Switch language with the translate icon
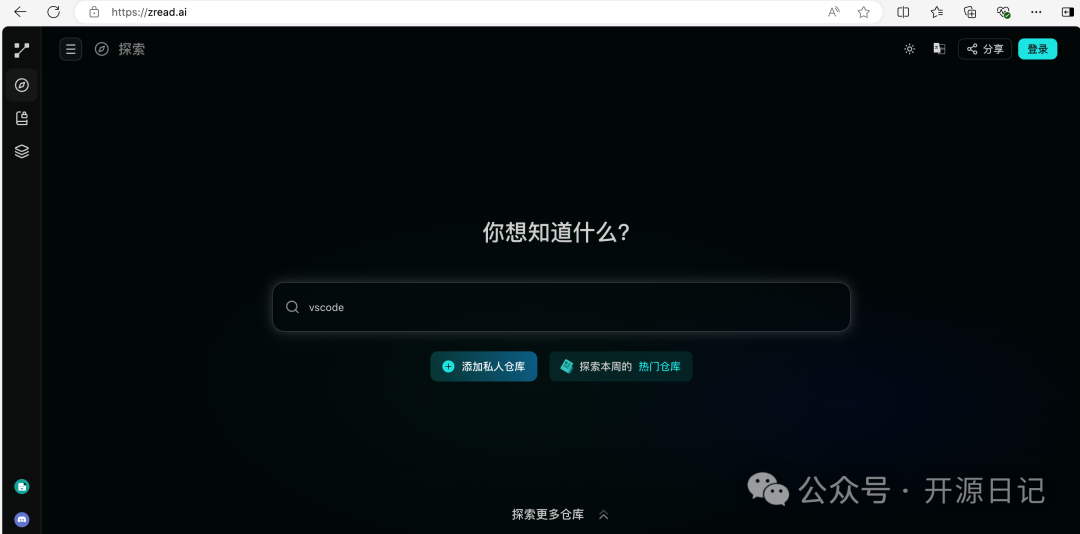1080x534 pixels. point(939,48)
